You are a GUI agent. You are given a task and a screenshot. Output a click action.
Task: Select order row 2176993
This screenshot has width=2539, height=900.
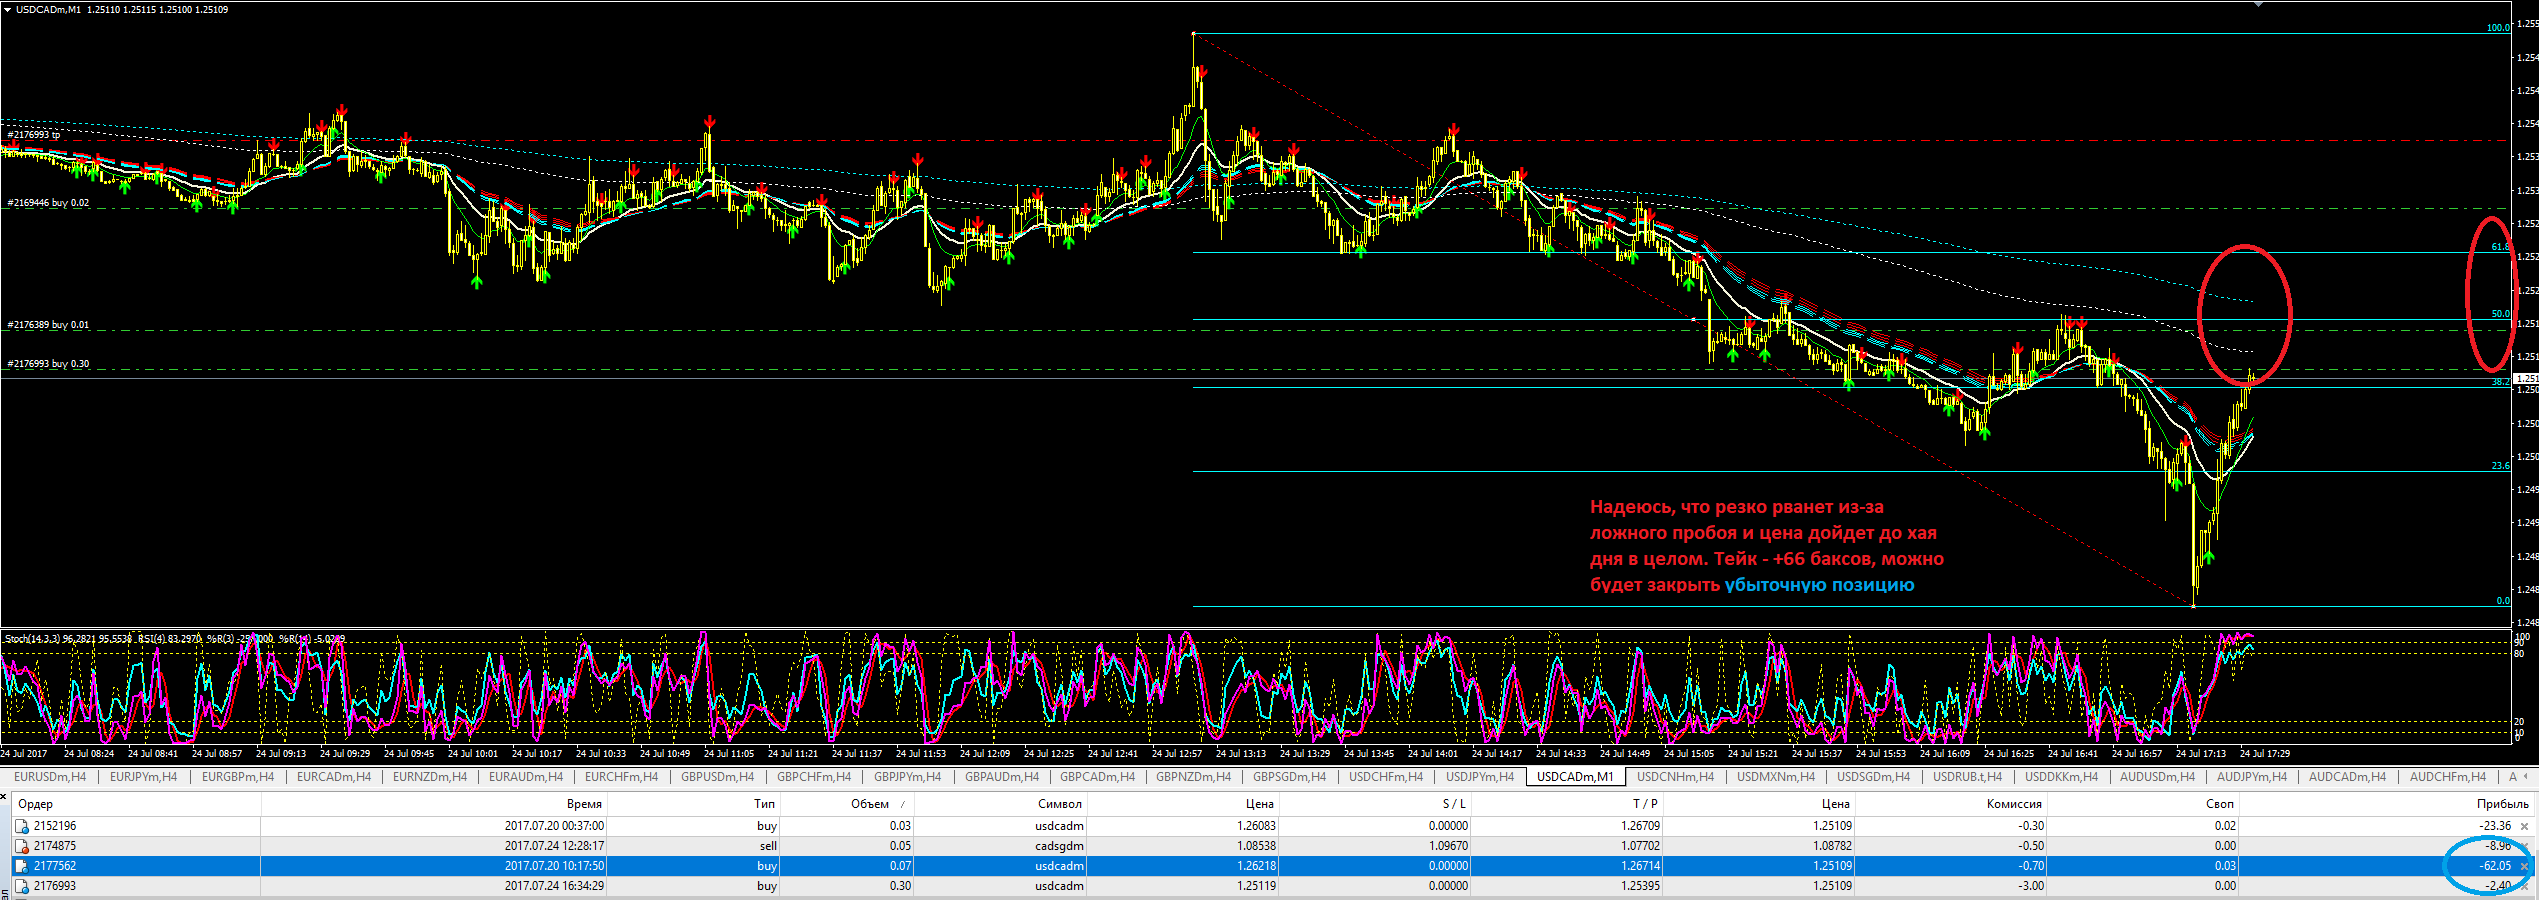[x=1274, y=886]
